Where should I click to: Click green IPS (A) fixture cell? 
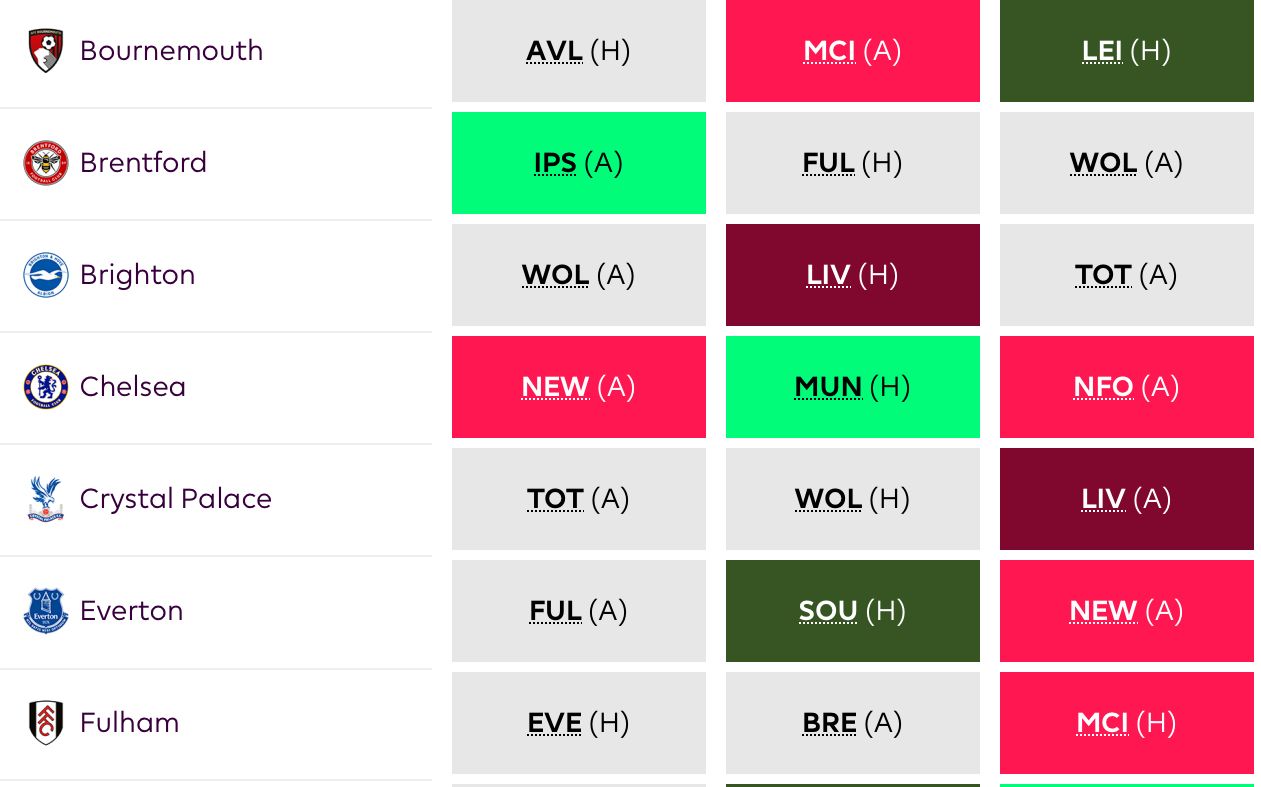[x=579, y=163]
